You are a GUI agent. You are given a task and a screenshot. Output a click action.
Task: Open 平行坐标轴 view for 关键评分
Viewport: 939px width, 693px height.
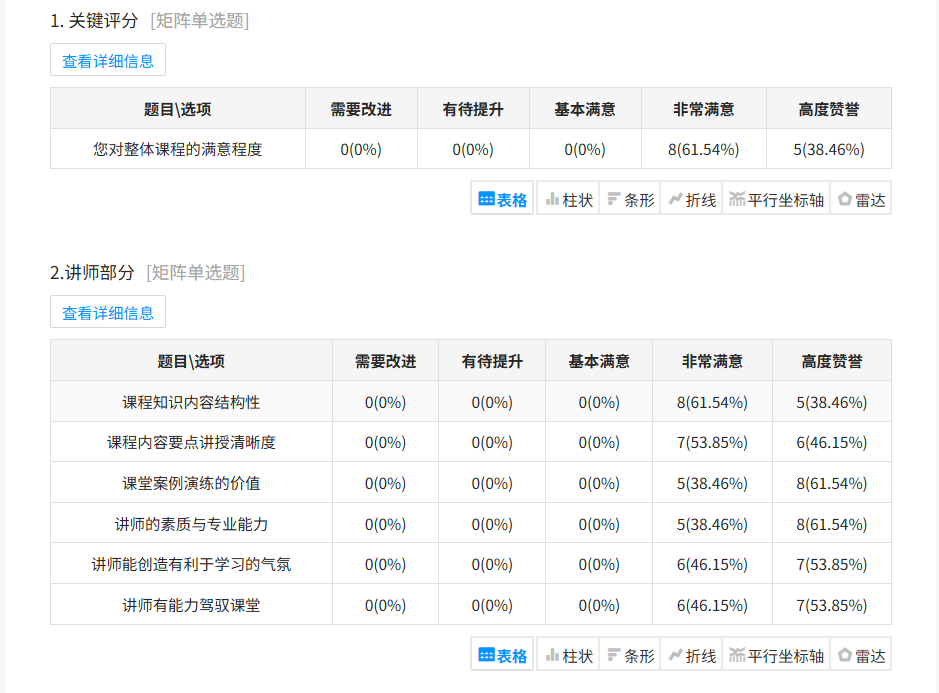[x=776, y=199]
